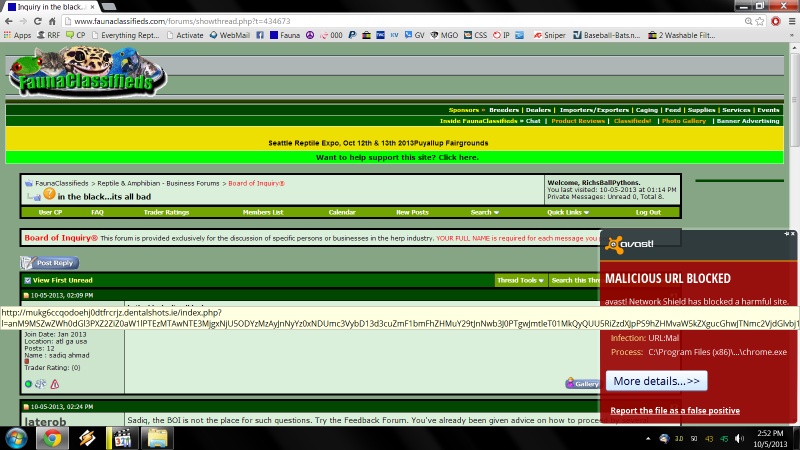Open the PayPal bookmark icon
The height and width of the screenshot is (450, 800).
[352, 35]
